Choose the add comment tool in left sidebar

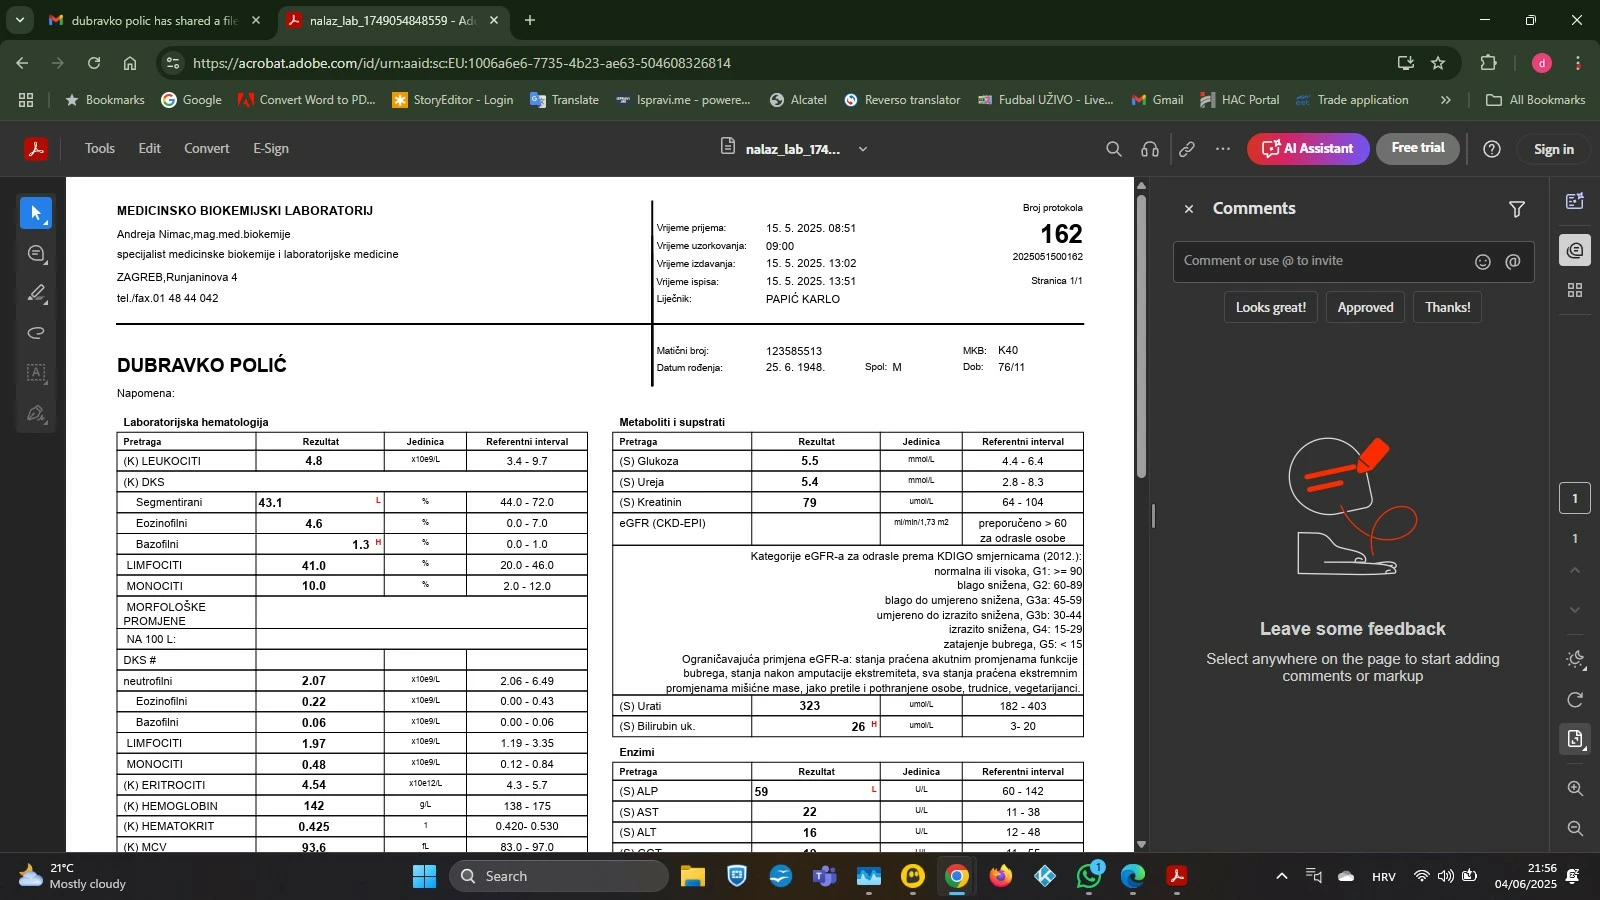tap(36, 254)
